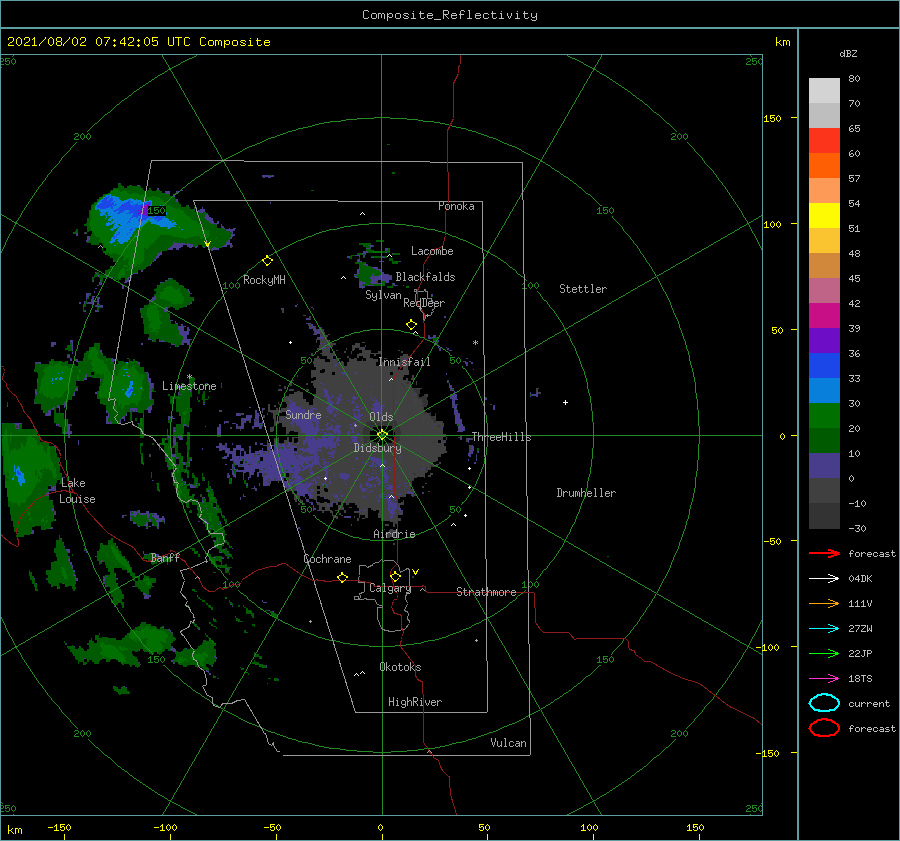Image resolution: width=900 pixels, height=841 pixels.
Task: Click the 150 tick on bottom axis
Action: click(695, 827)
